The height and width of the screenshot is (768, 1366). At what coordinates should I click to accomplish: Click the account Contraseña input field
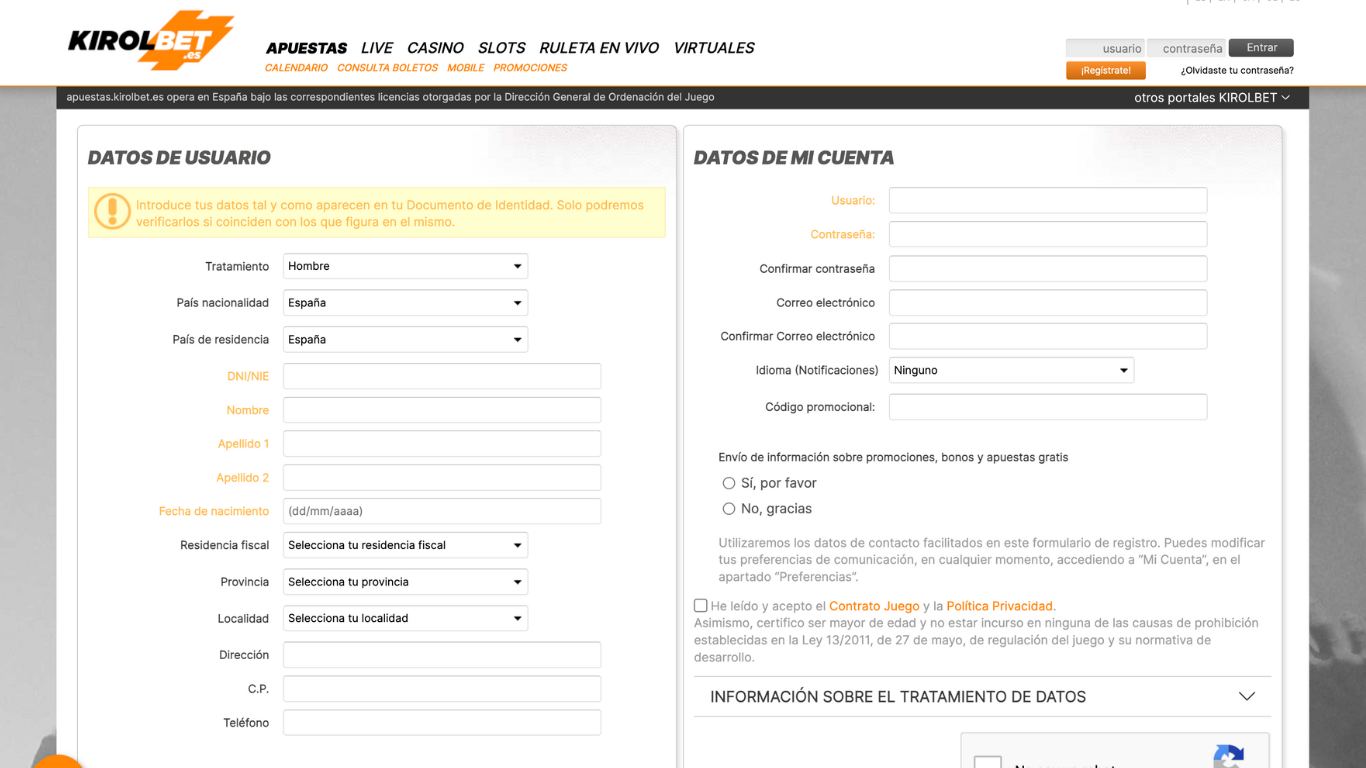pyautogui.click(x=1048, y=234)
